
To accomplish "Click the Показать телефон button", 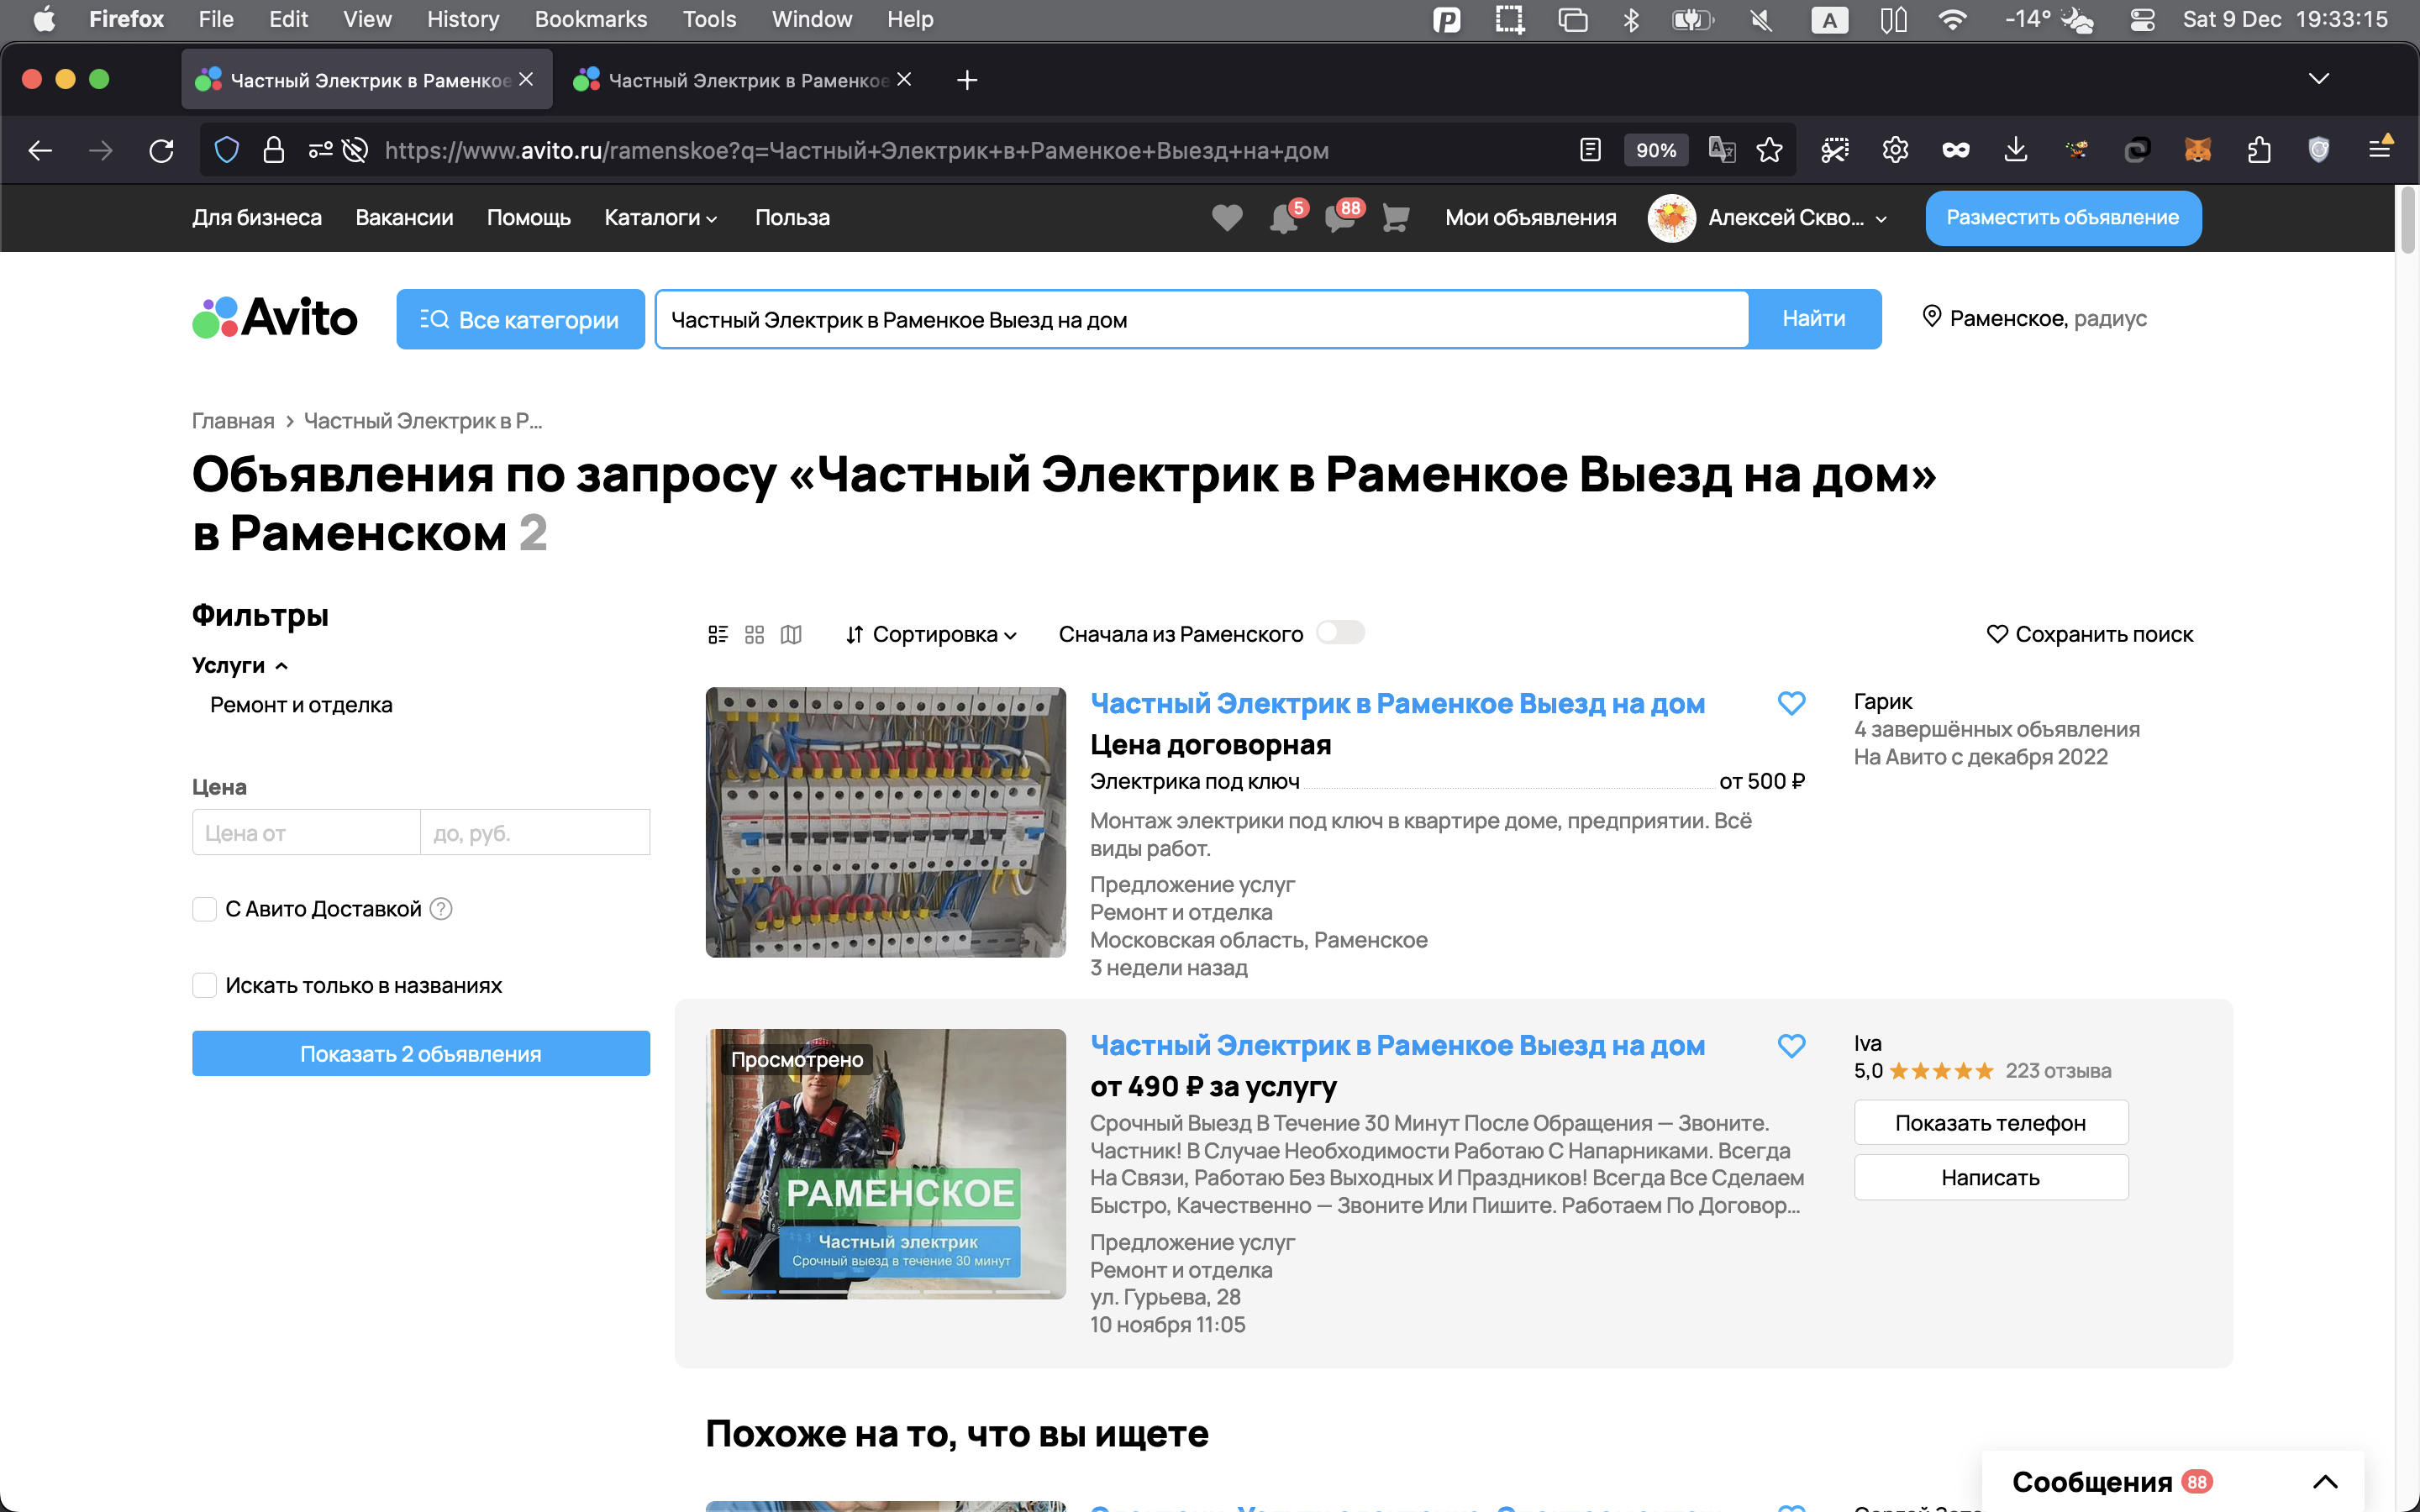I will click(1990, 1123).
